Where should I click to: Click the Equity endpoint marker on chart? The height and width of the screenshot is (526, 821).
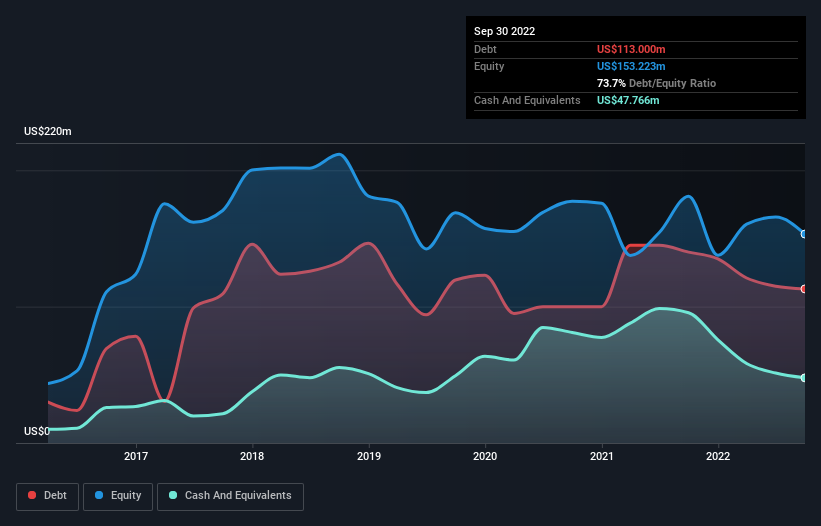[x=804, y=234]
